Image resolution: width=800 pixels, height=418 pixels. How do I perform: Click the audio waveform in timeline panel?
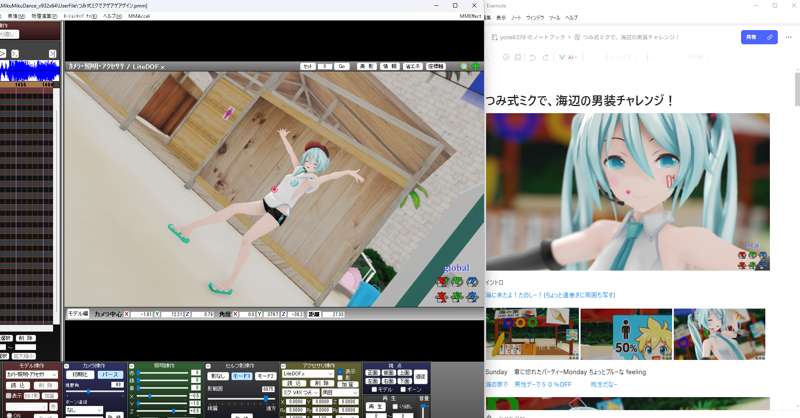30,71
